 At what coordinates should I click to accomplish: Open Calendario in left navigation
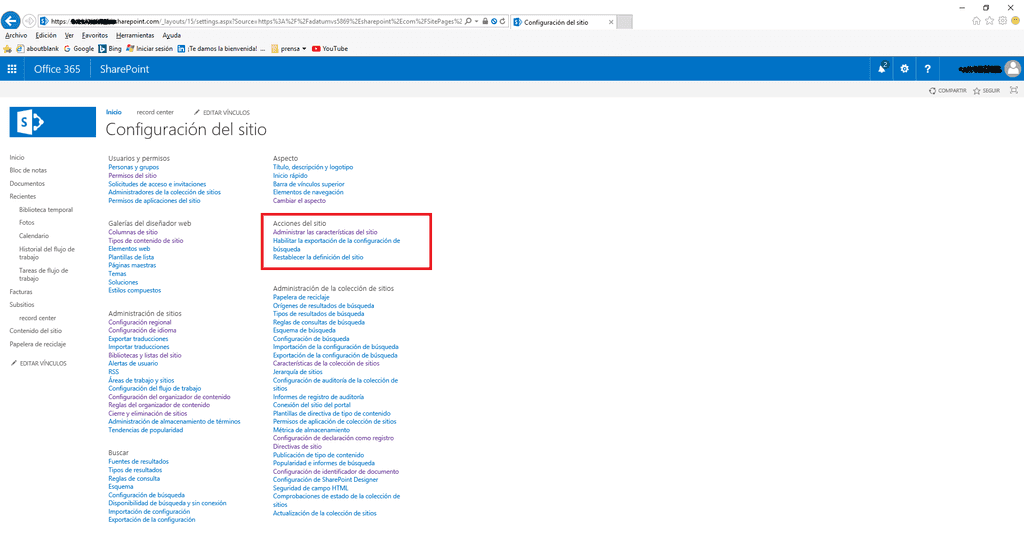pos(34,236)
